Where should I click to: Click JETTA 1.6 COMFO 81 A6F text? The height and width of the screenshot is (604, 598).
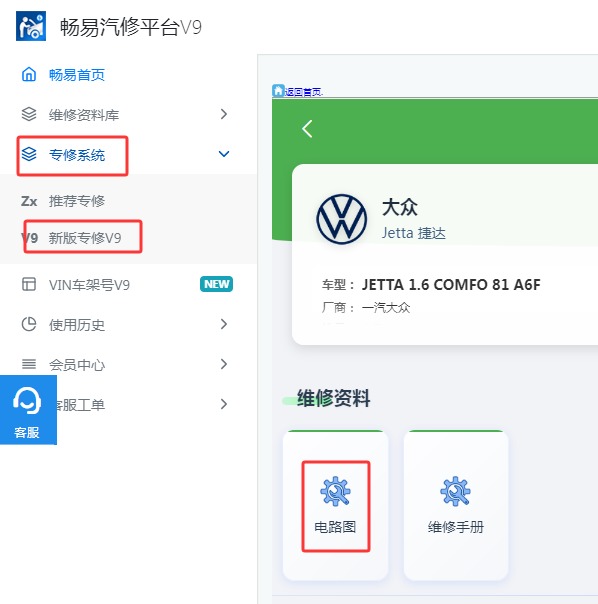tap(451, 285)
